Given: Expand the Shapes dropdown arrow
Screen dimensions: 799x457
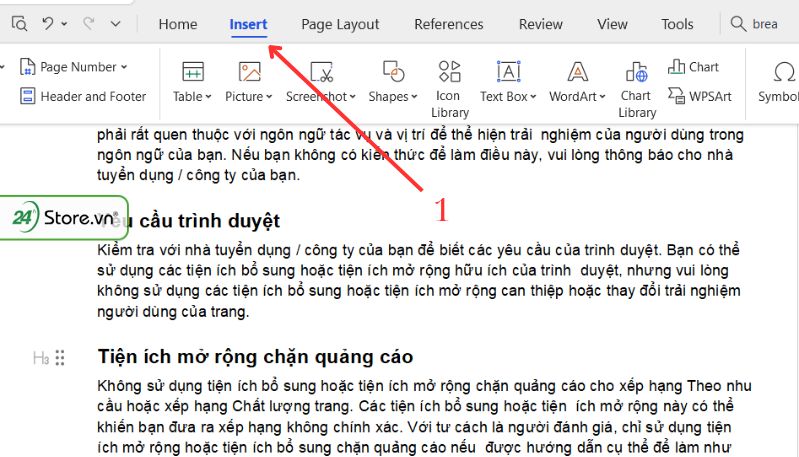Looking at the screenshot, I should (x=414, y=97).
